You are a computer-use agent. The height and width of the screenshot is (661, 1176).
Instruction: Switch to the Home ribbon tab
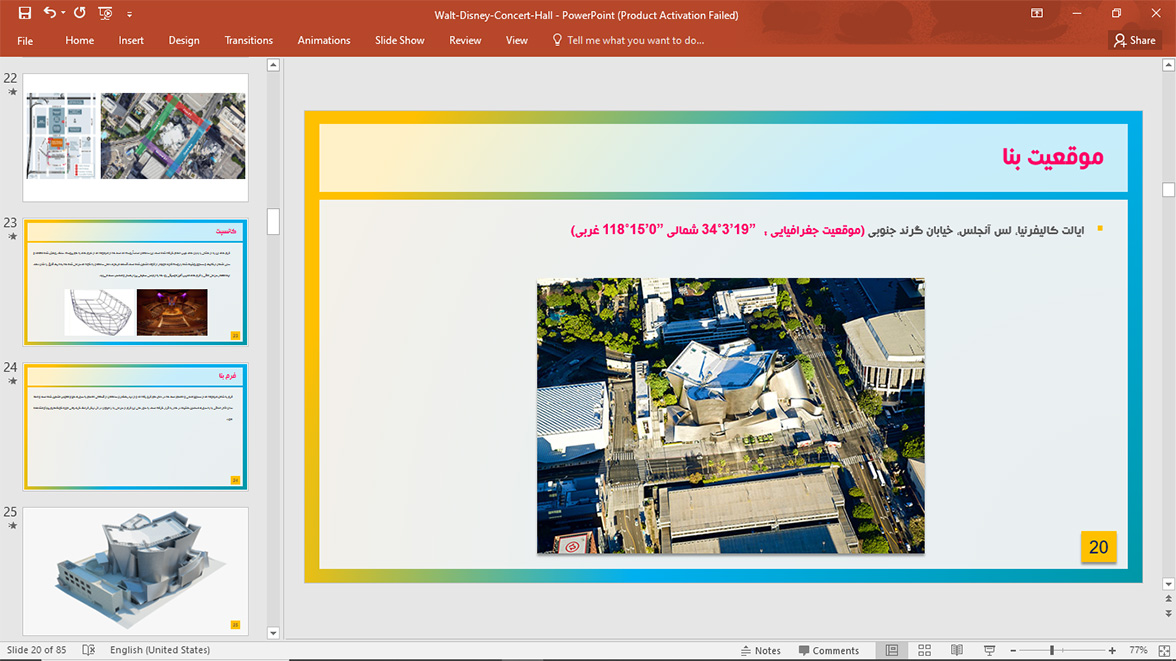[x=80, y=41]
